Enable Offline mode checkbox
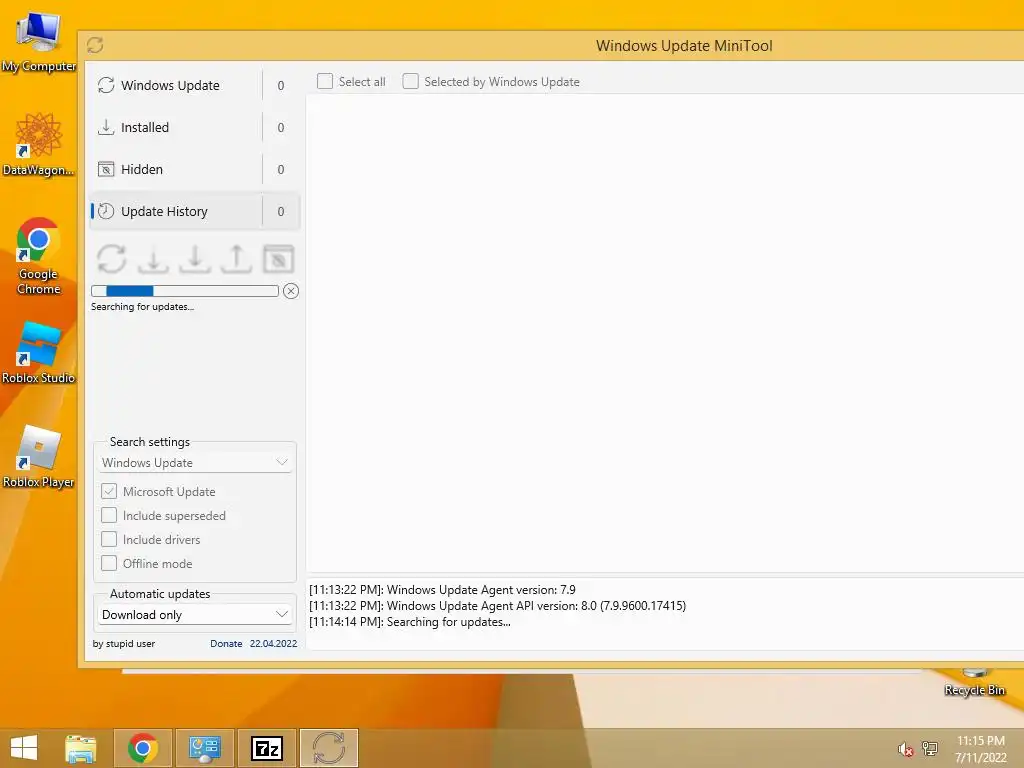The image size is (1024, 768). click(109, 563)
